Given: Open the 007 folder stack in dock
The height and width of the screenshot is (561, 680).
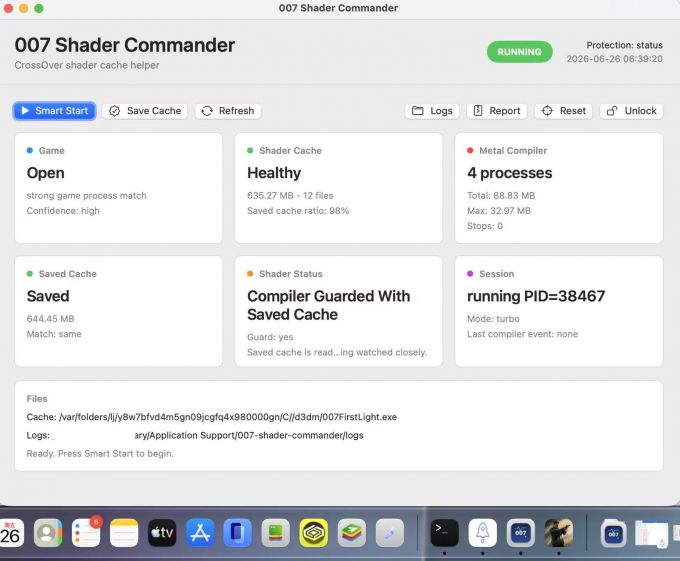Looking at the screenshot, I should click(x=614, y=533).
